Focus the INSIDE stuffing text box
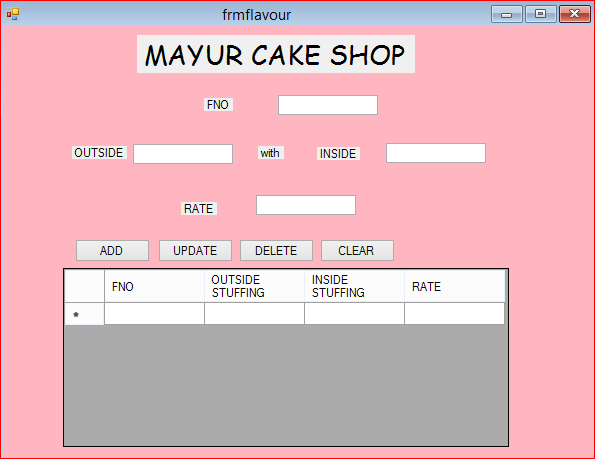Viewport: 595px width, 459px height. pos(436,153)
